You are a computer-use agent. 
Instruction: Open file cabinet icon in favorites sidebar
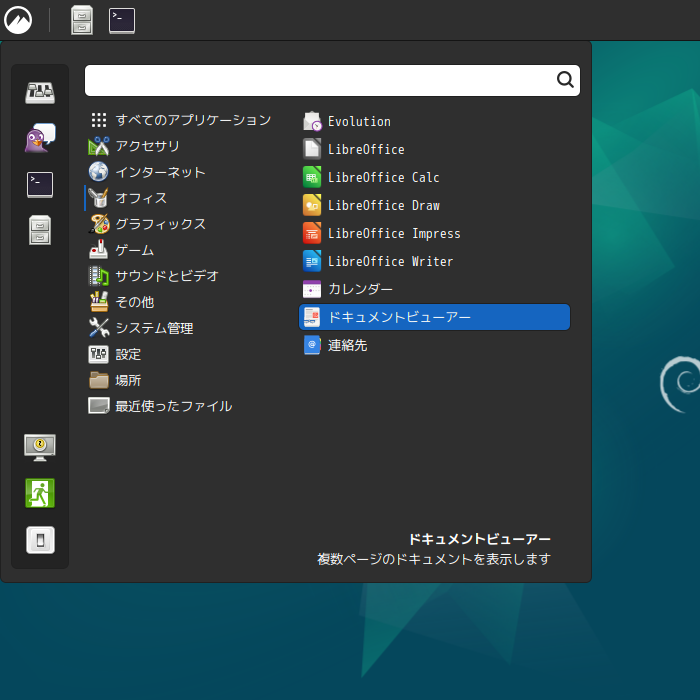click(x=40, y=230)
